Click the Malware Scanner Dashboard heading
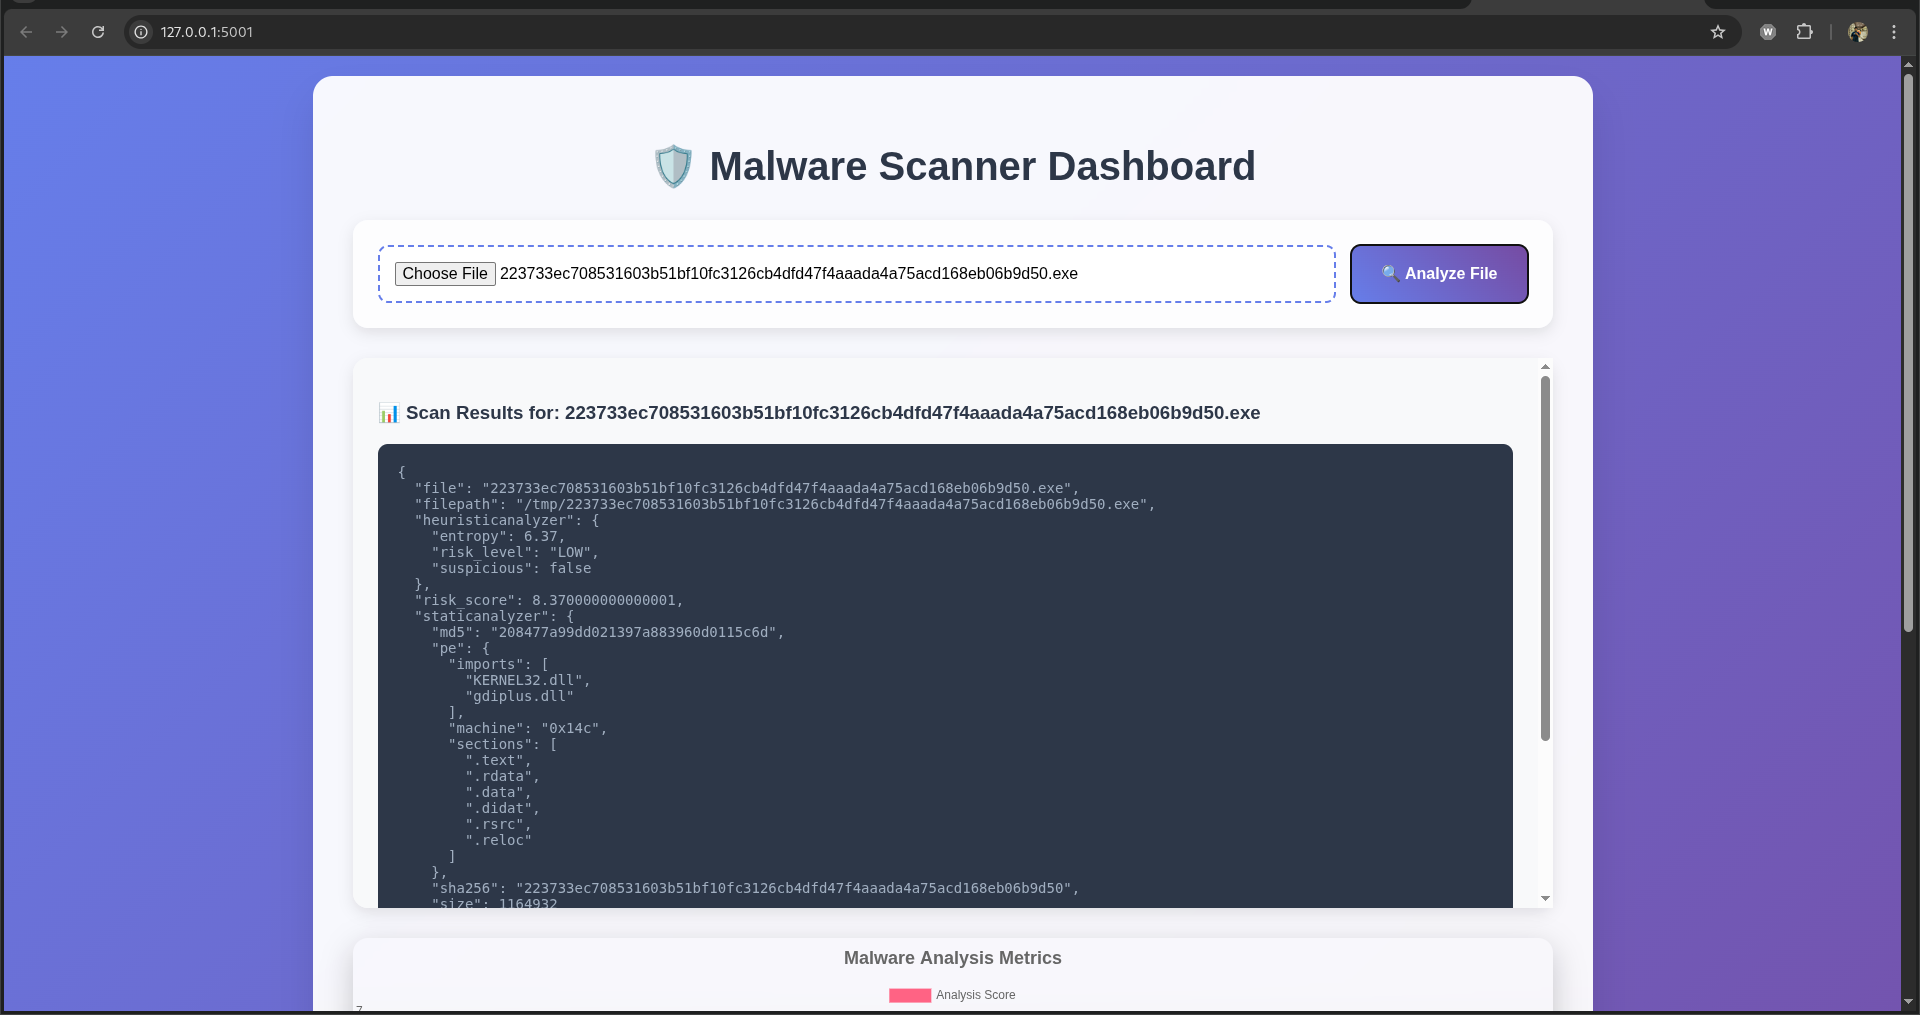Viewport: 1920px width, 1015px height. click(982, 166)
